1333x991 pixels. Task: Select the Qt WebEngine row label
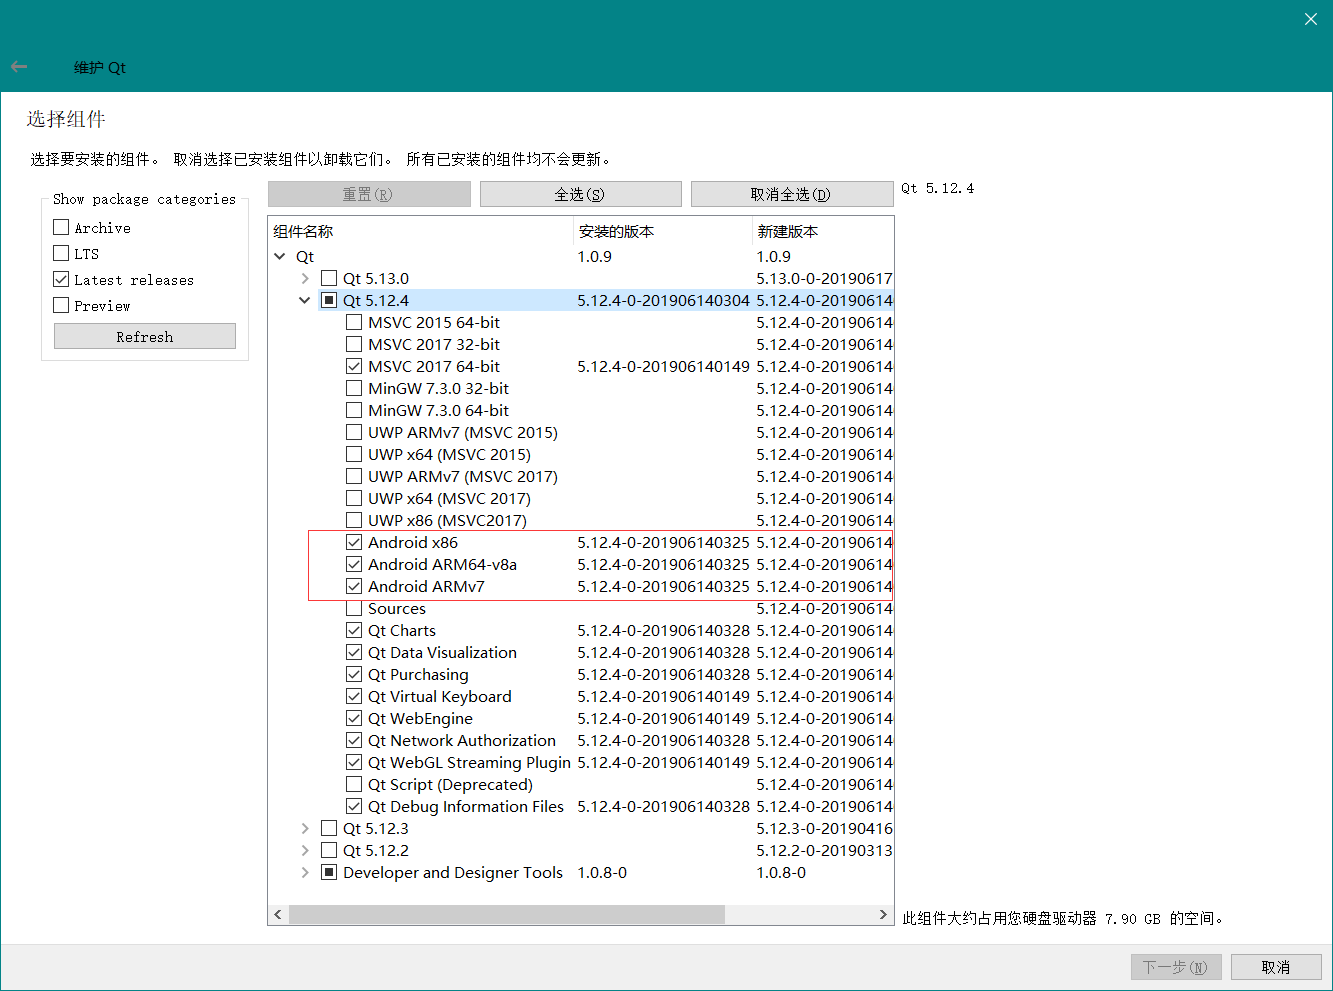[x=420, y=718]
